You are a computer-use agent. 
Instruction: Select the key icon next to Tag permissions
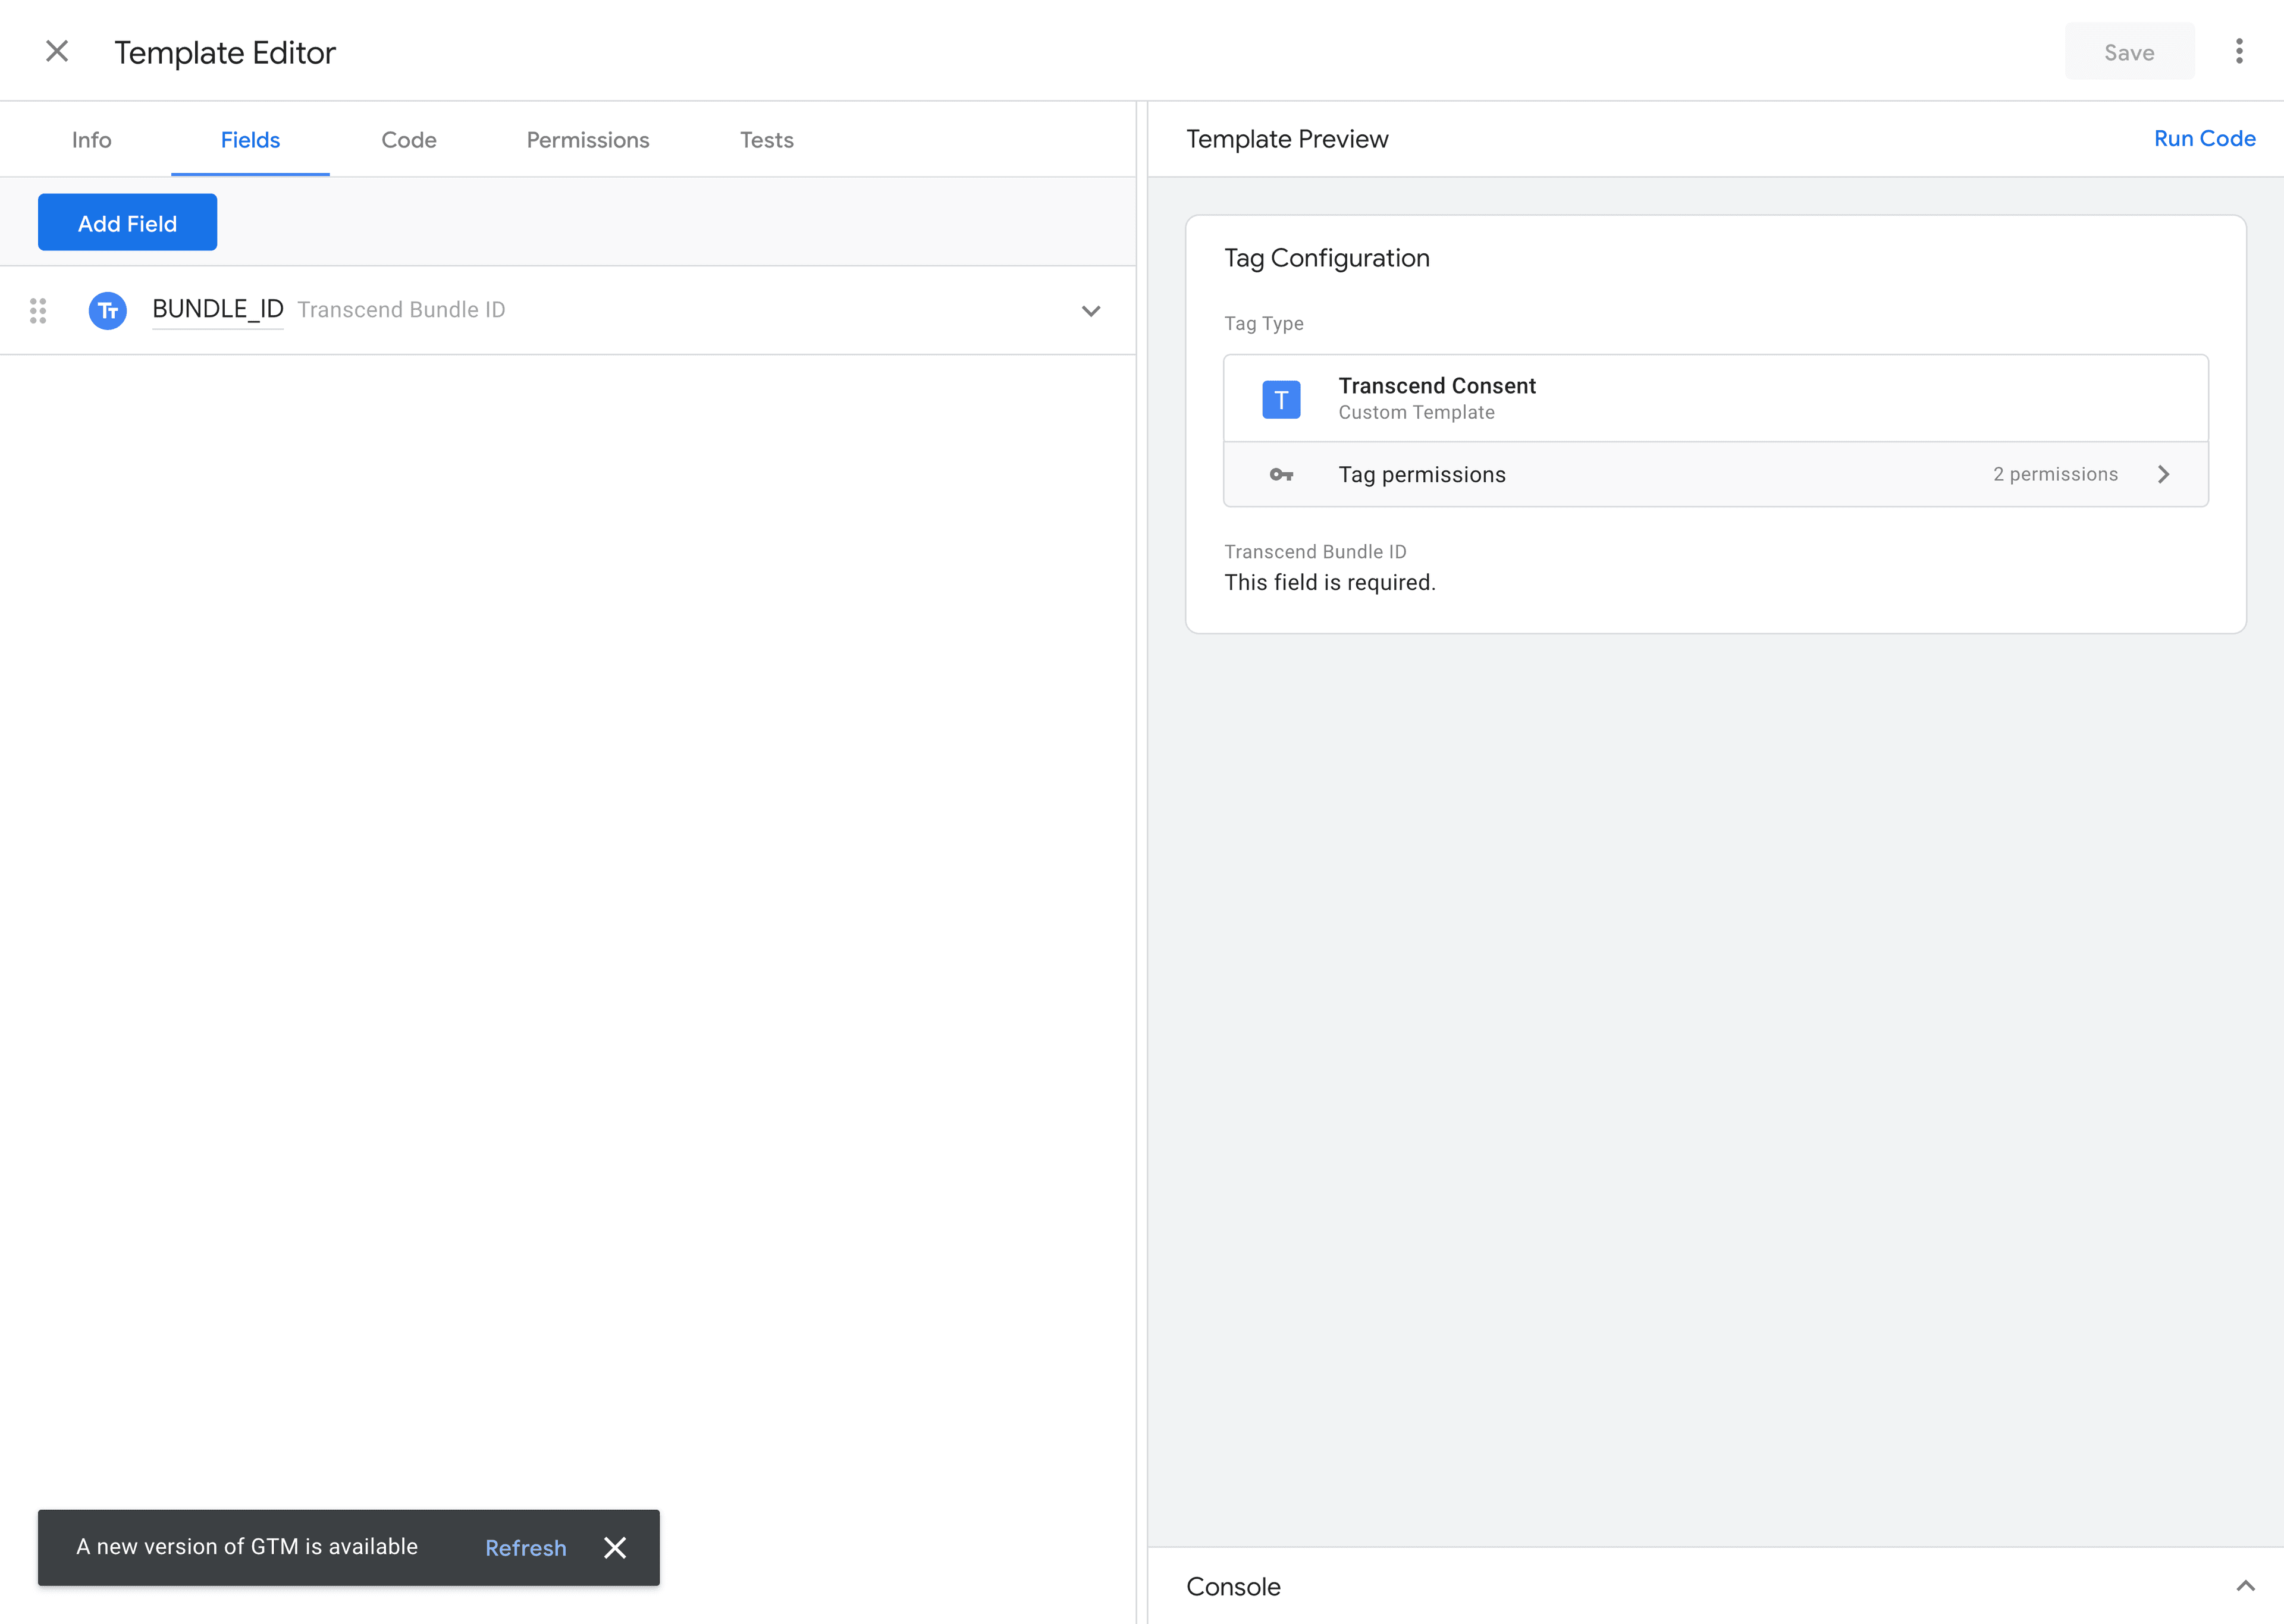(x=1281, y=474)
